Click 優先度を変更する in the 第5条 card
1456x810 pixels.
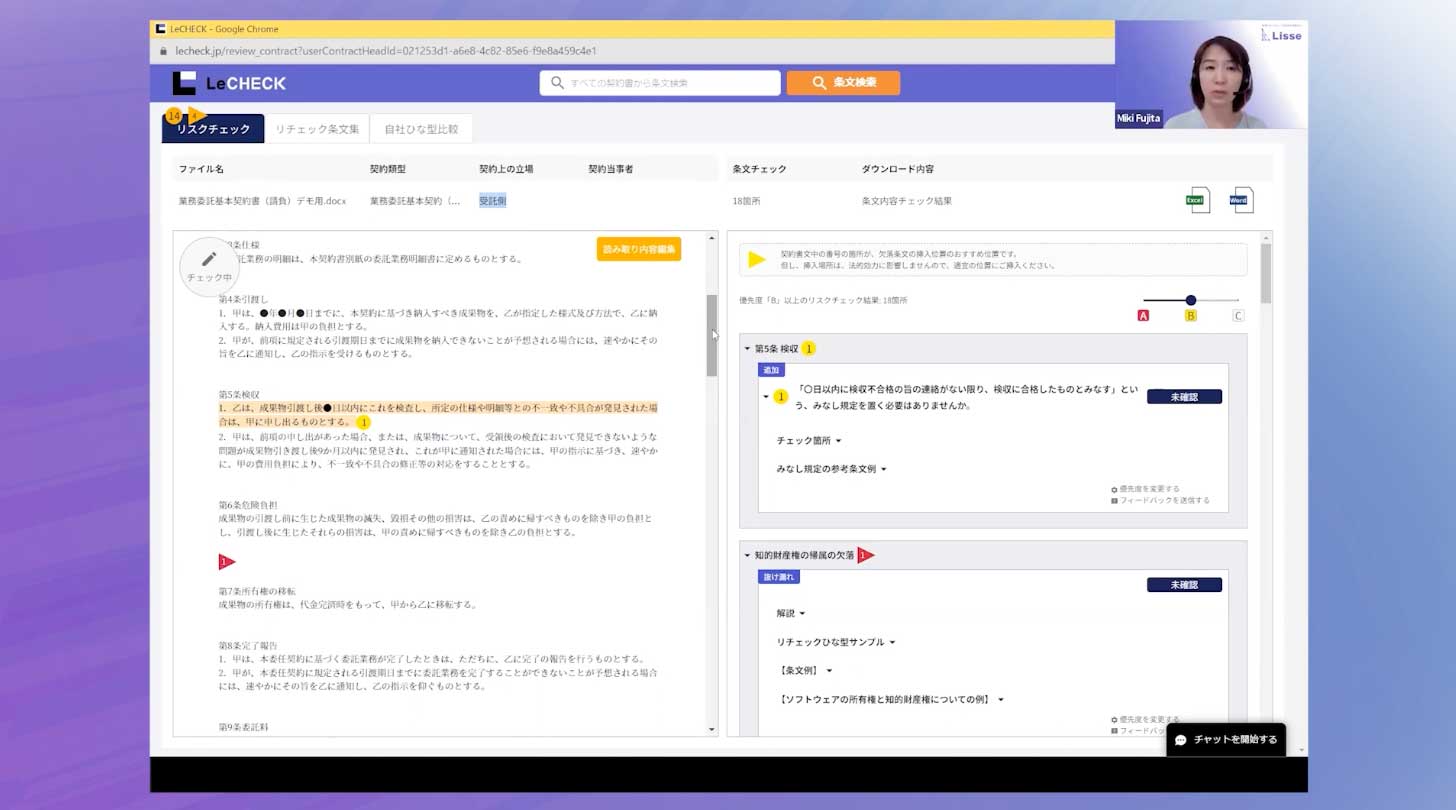click(x=1145, y=490)
